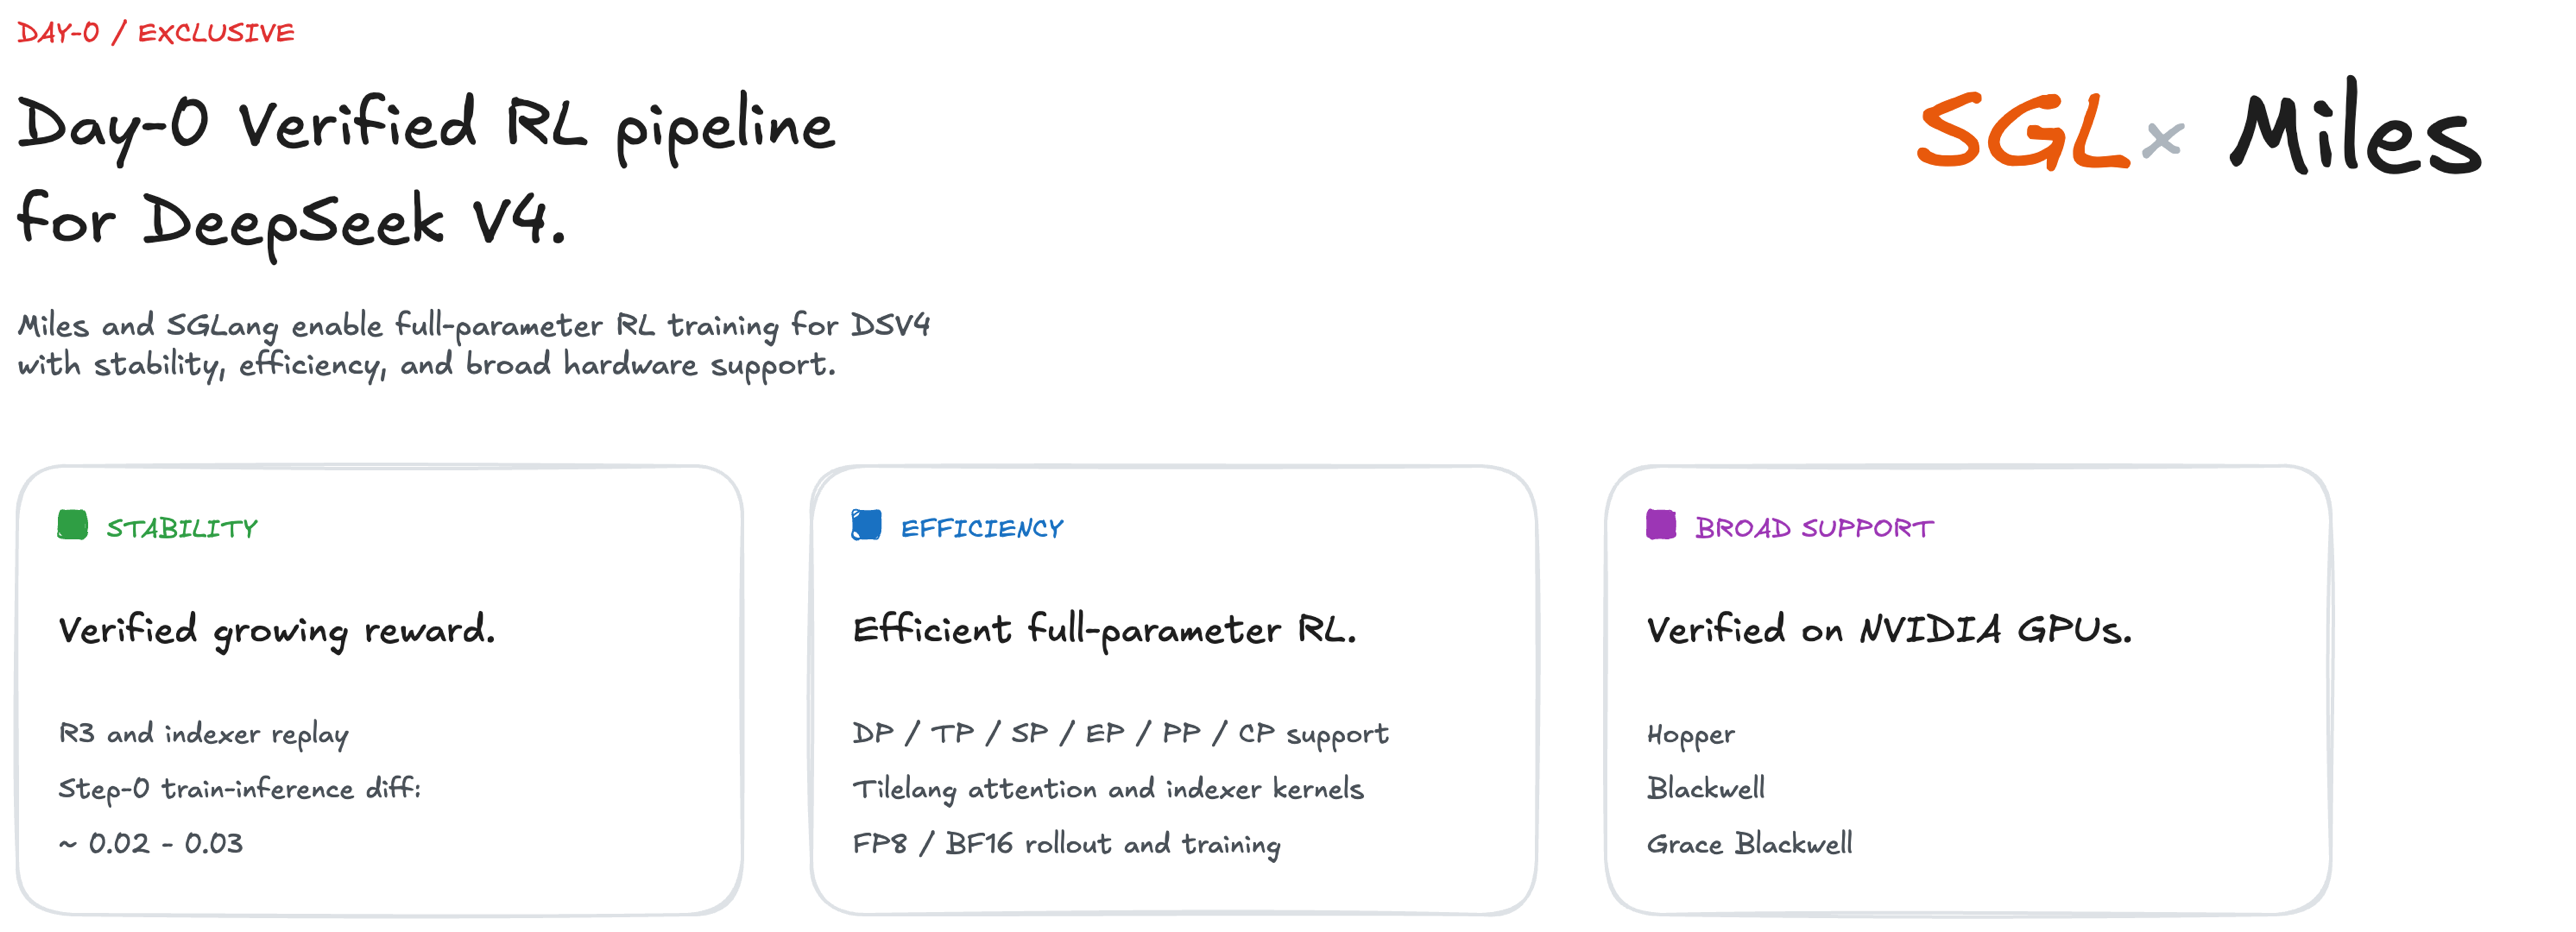
Task: Click the blue square Efficiency marker
Action: click(x=866, y=525)
